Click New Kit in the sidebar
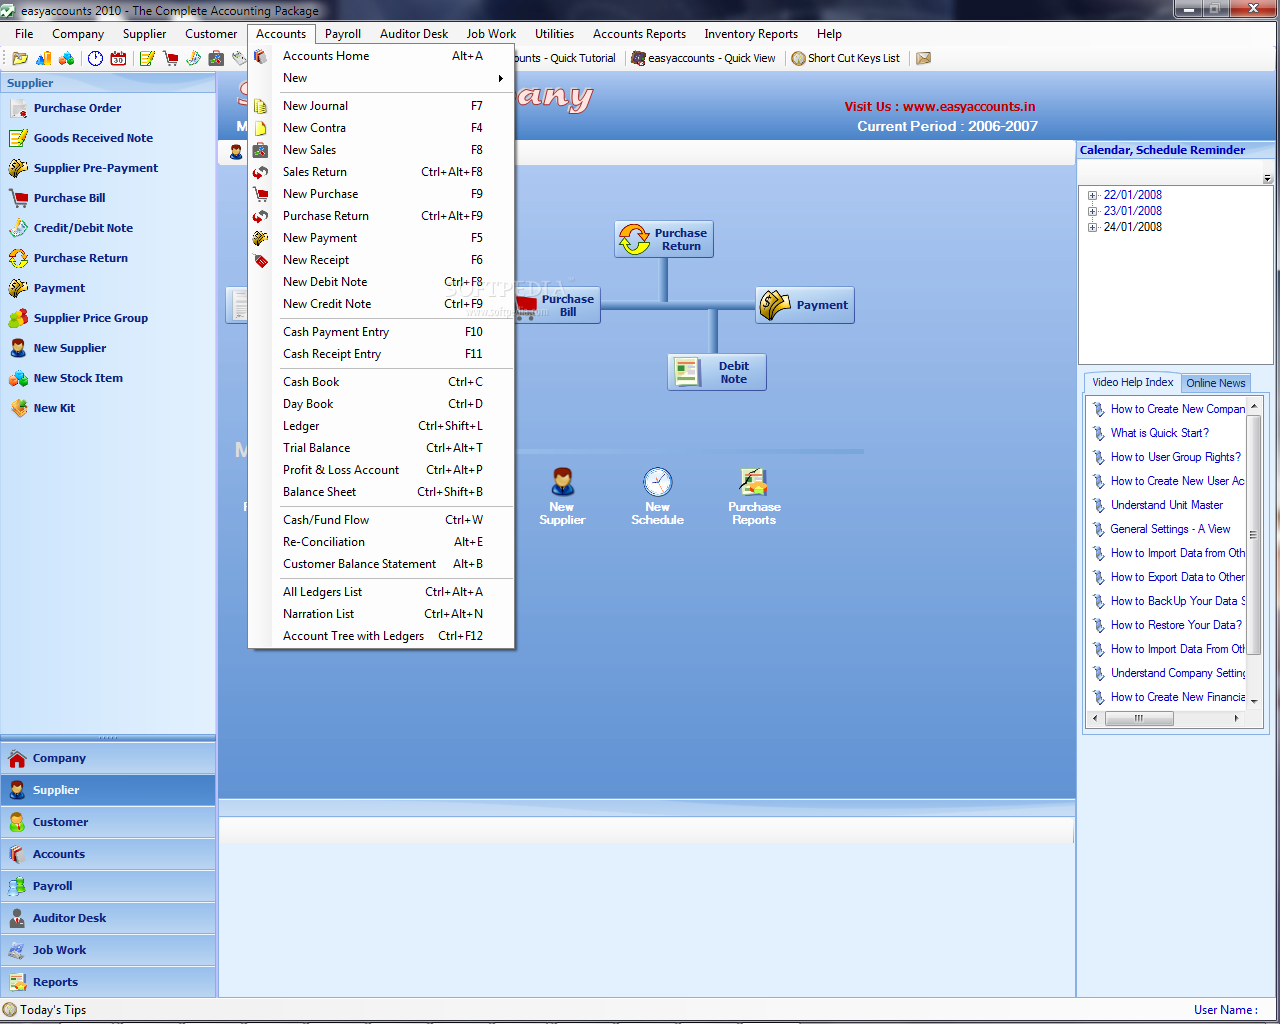The image size is (1280, 1024). pyautogui.click(x=54, y=408)
